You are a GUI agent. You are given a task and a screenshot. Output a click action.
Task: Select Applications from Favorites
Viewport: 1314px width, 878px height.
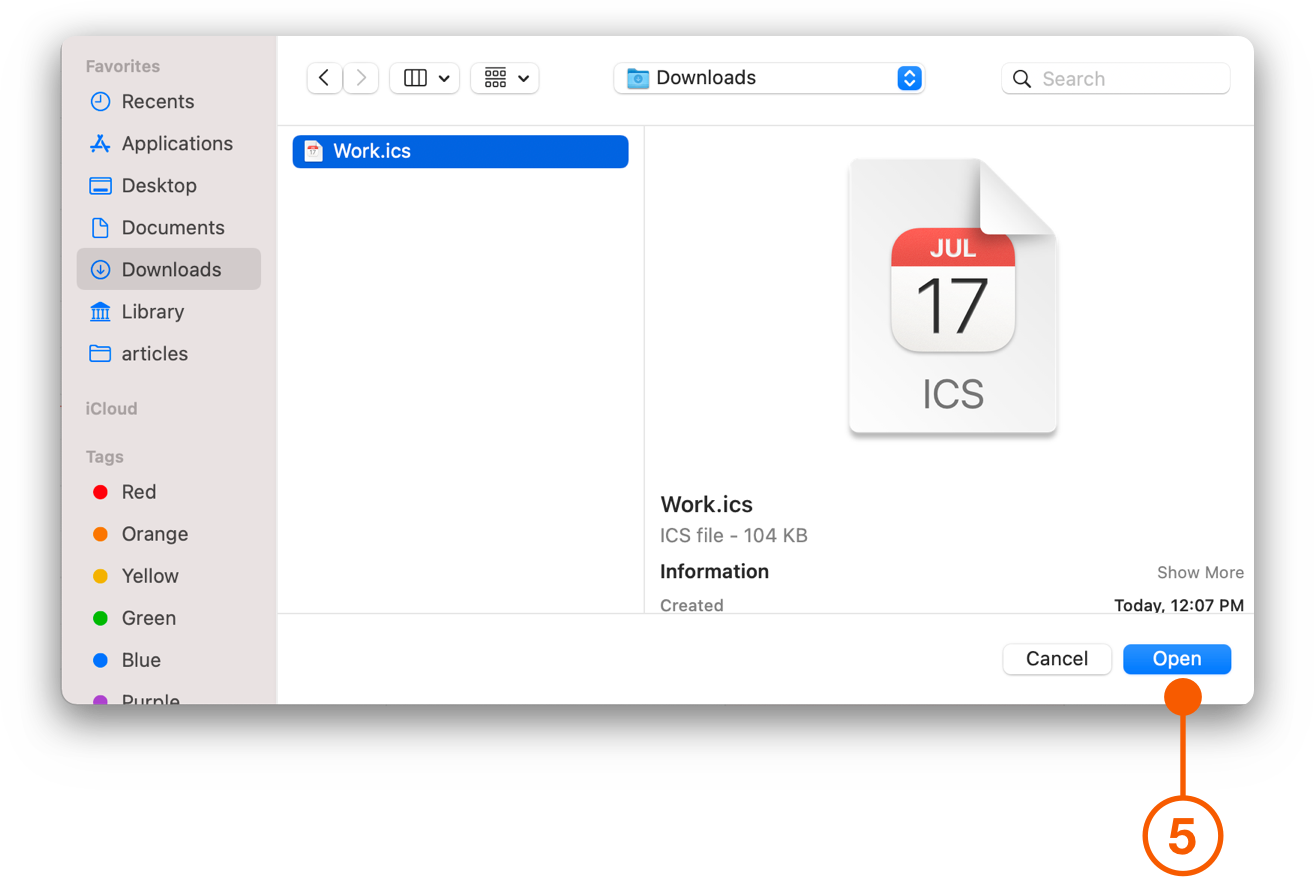click(x=177, y=143)
